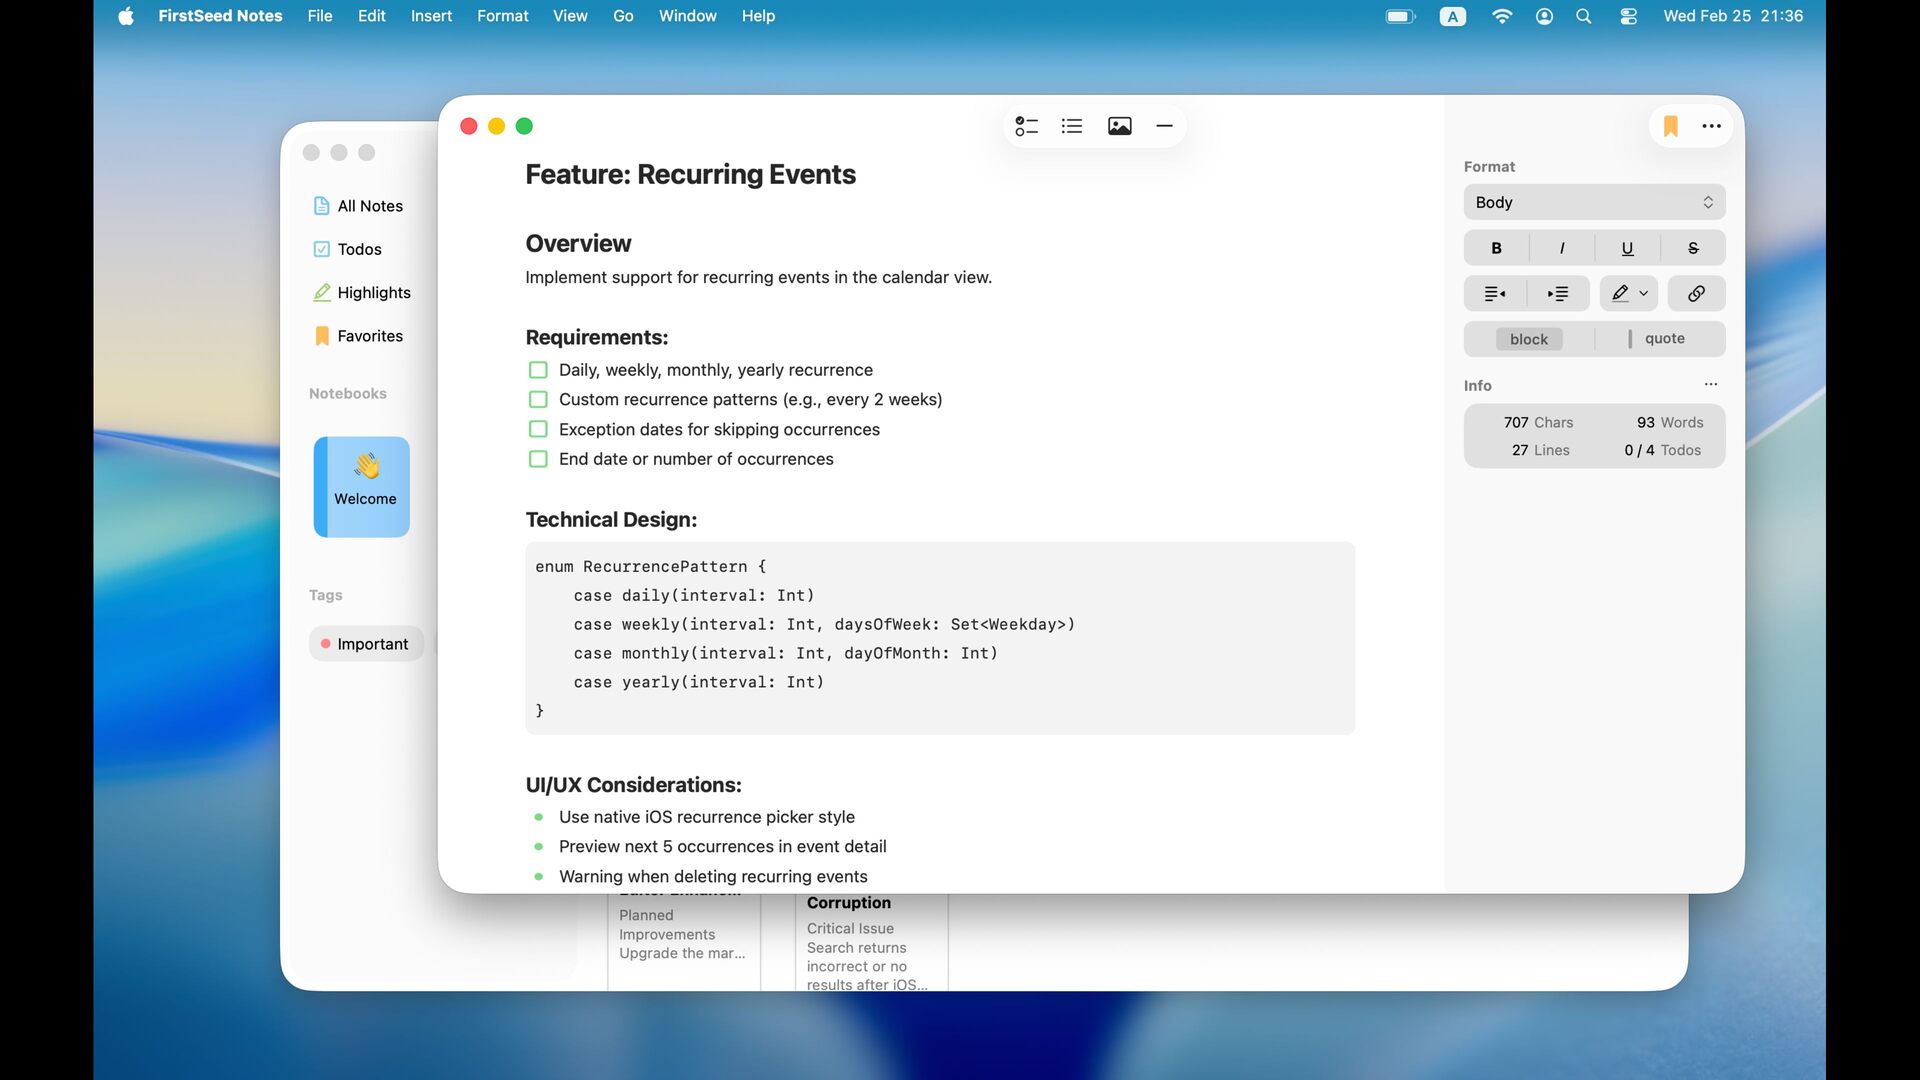The width and height of the screenshot is (1920, 1080).
Task: Add a link with the chain icon
Action: (1696, 294)
